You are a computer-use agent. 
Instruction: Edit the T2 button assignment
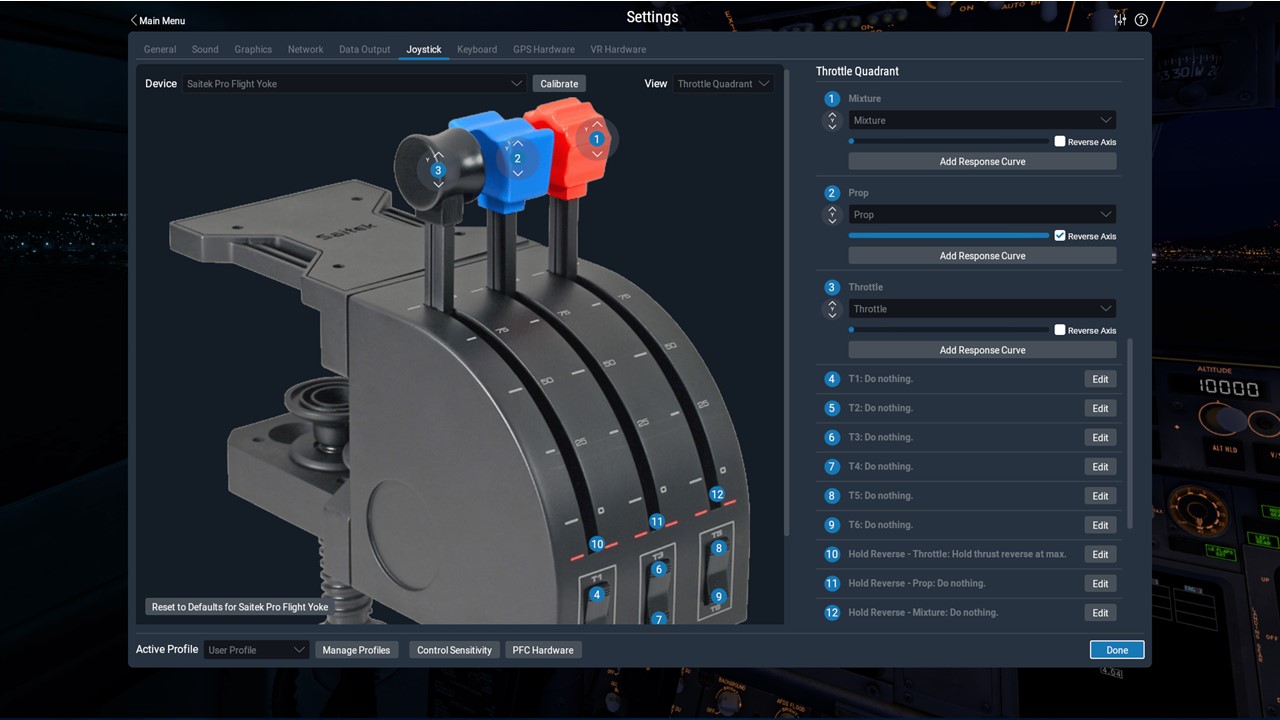point(1100,408)
